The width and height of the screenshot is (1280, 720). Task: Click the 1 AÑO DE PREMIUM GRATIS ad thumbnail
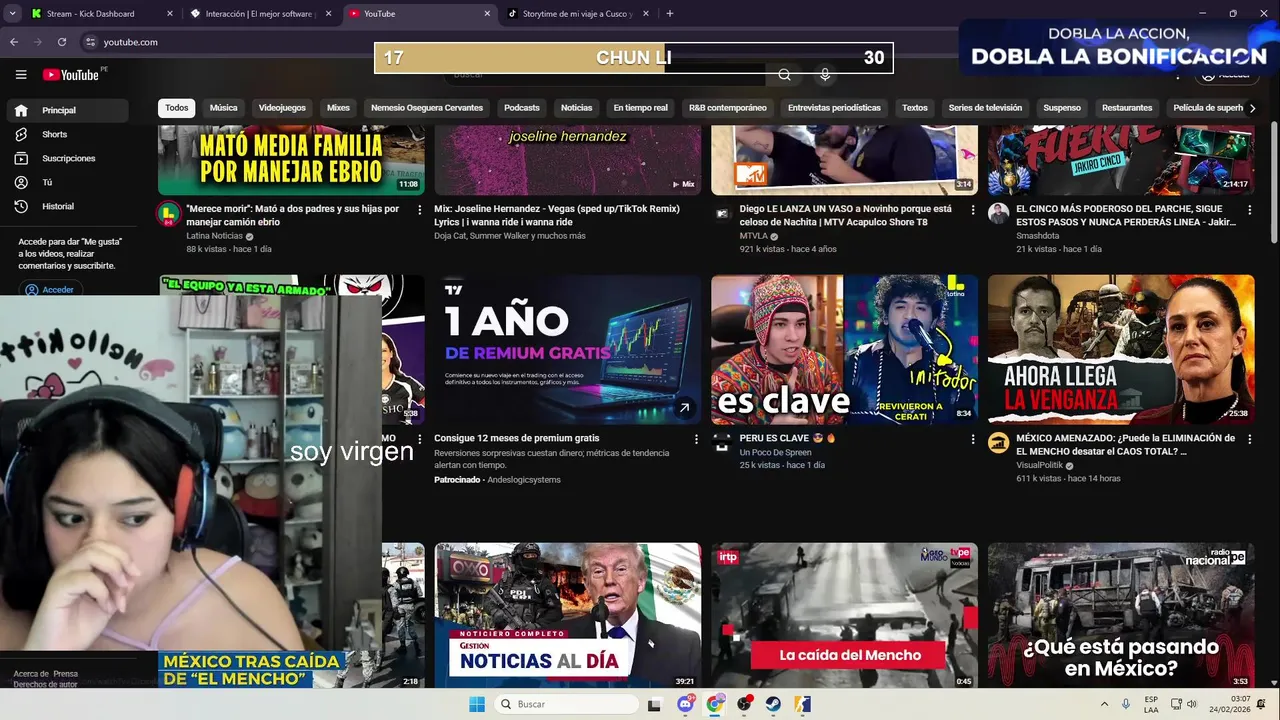567,350
